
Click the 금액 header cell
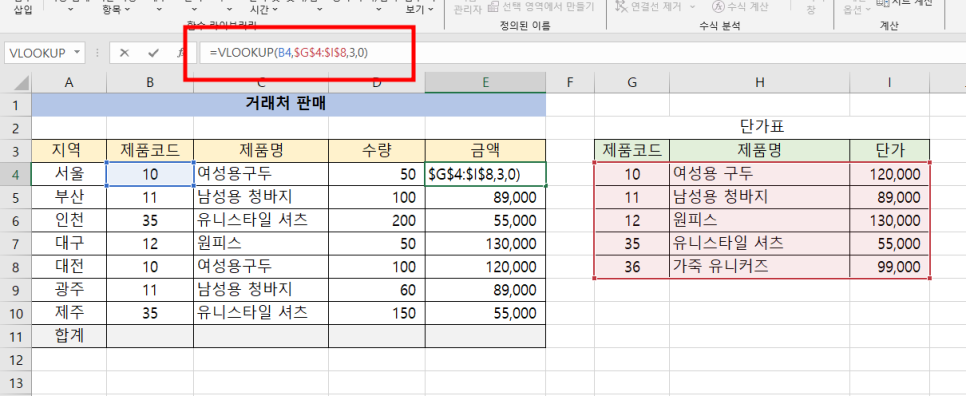tap(485, 150)
